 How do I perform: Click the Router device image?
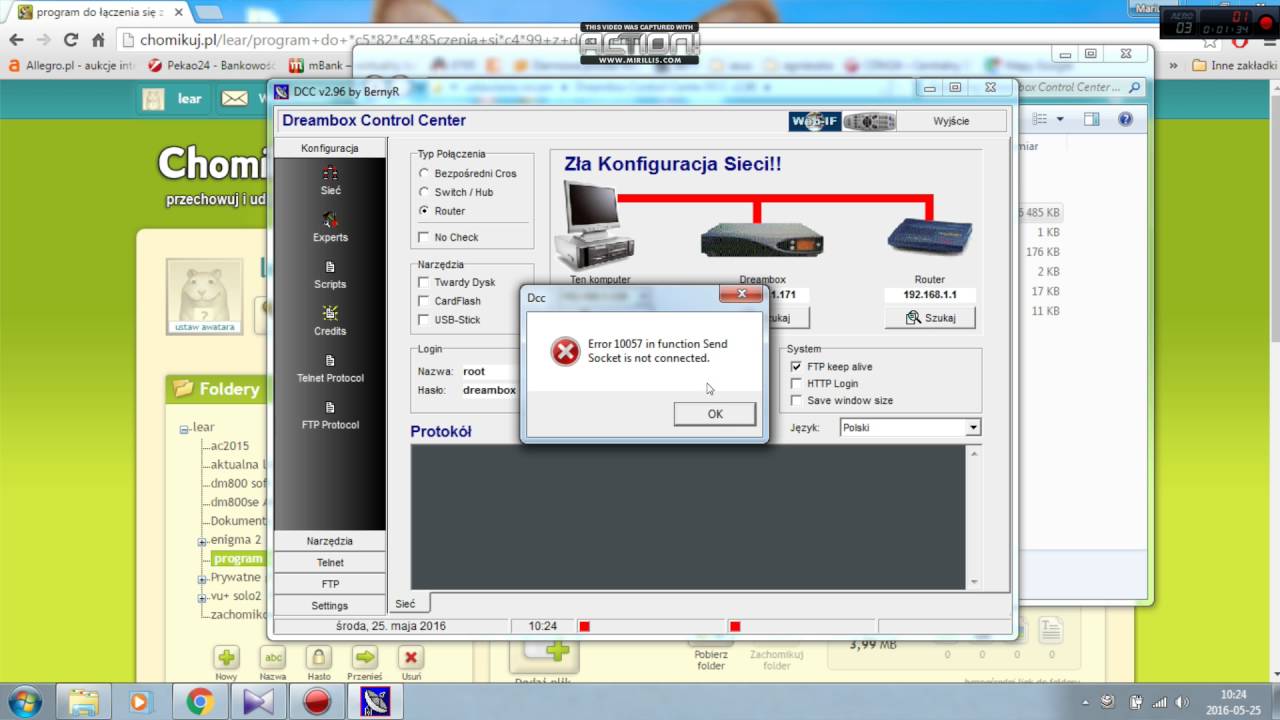(930, 236)
